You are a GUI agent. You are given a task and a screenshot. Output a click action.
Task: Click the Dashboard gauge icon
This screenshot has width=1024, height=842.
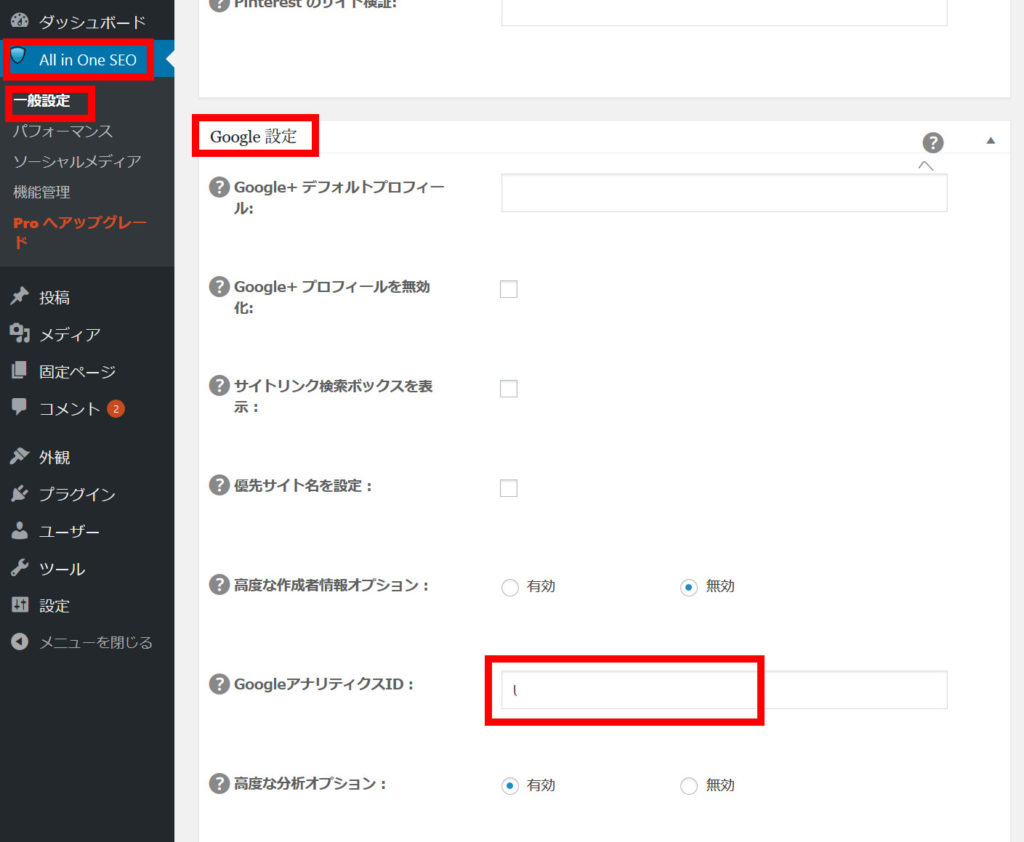pyautogui.click(x=20, y=20)
